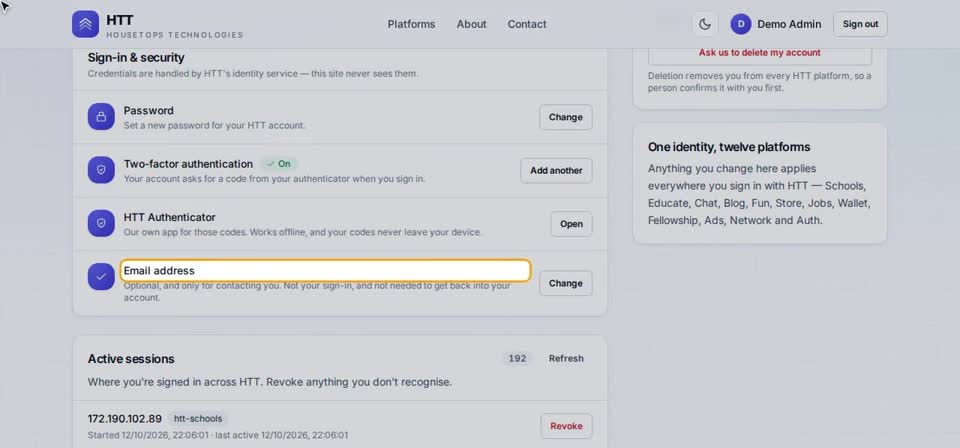Click the HTT chevron logo icon
The height and width of the screenshot is (448, 960).
click(85, 24)
